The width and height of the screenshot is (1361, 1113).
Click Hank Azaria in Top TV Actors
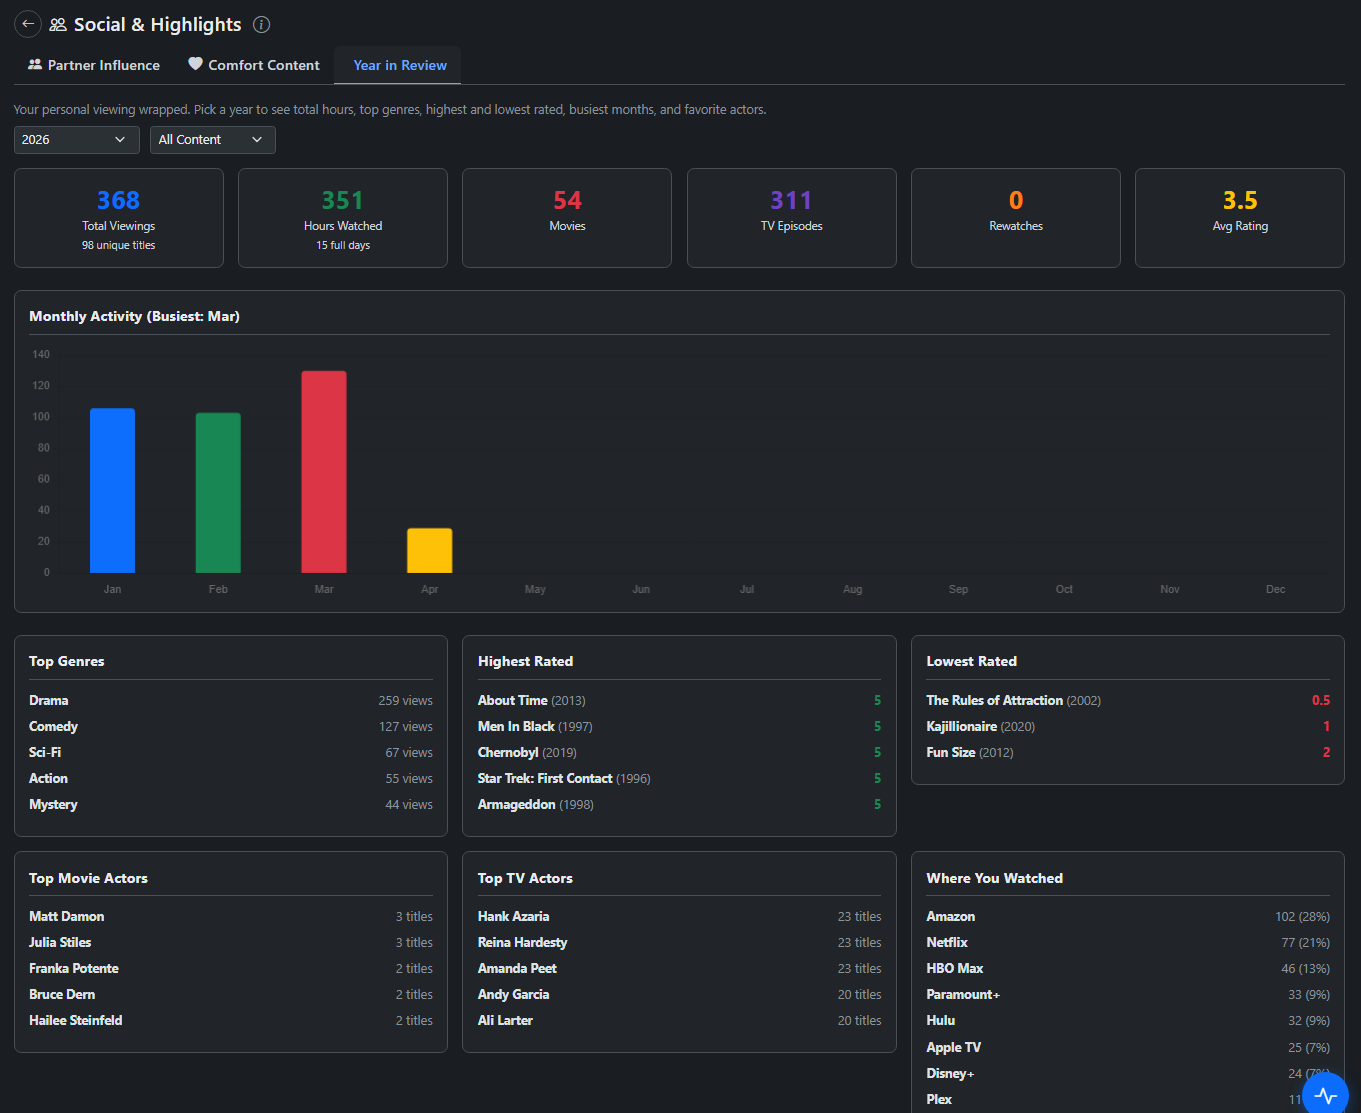tap(513, 916)
